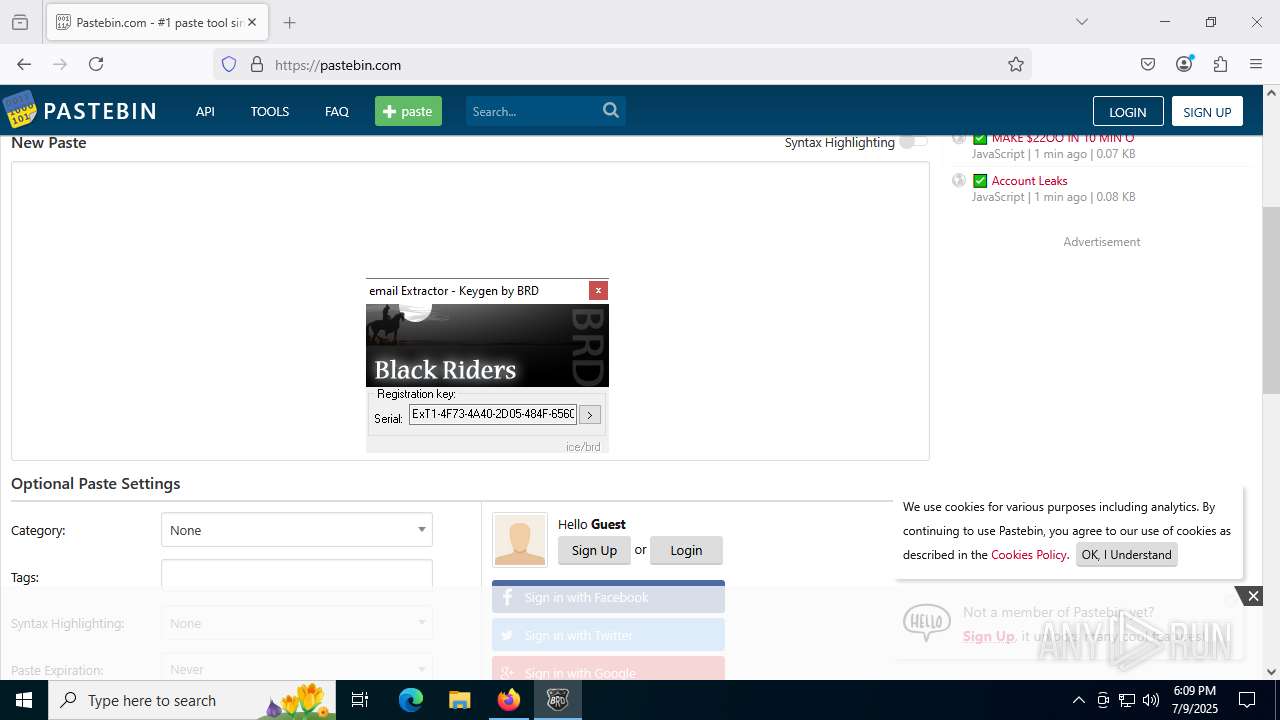Screen dimensions: 1280x720
Task: Sign in with Facebook button
Action: tap(608, 597)
